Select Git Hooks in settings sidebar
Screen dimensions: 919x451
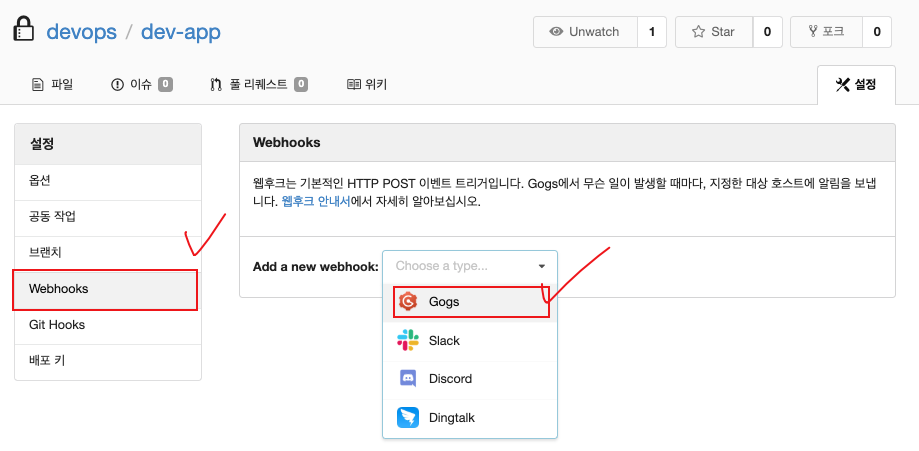pos(108,325)
